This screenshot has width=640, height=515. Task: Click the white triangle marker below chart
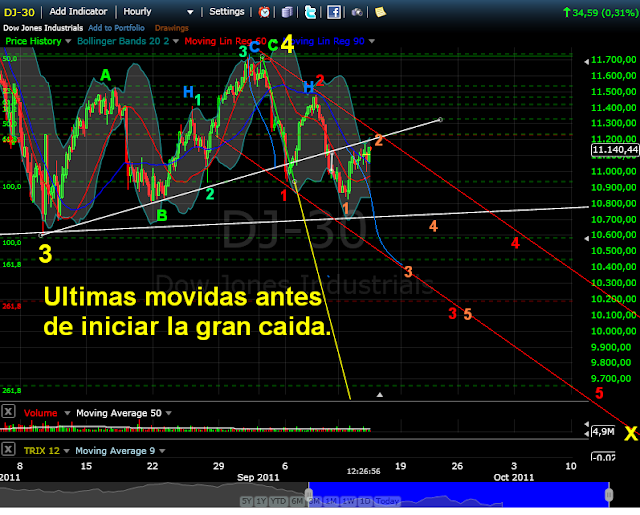(x=380, y=395)
